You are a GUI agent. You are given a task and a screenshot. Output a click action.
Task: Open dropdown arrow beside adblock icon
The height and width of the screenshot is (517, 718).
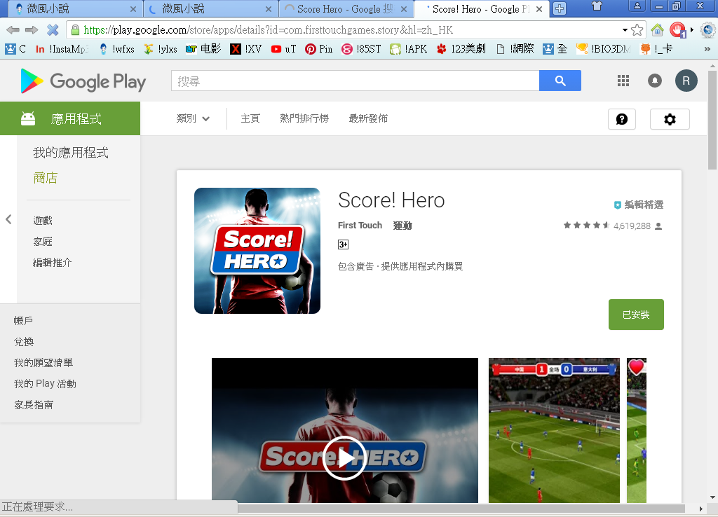point(692,30)
